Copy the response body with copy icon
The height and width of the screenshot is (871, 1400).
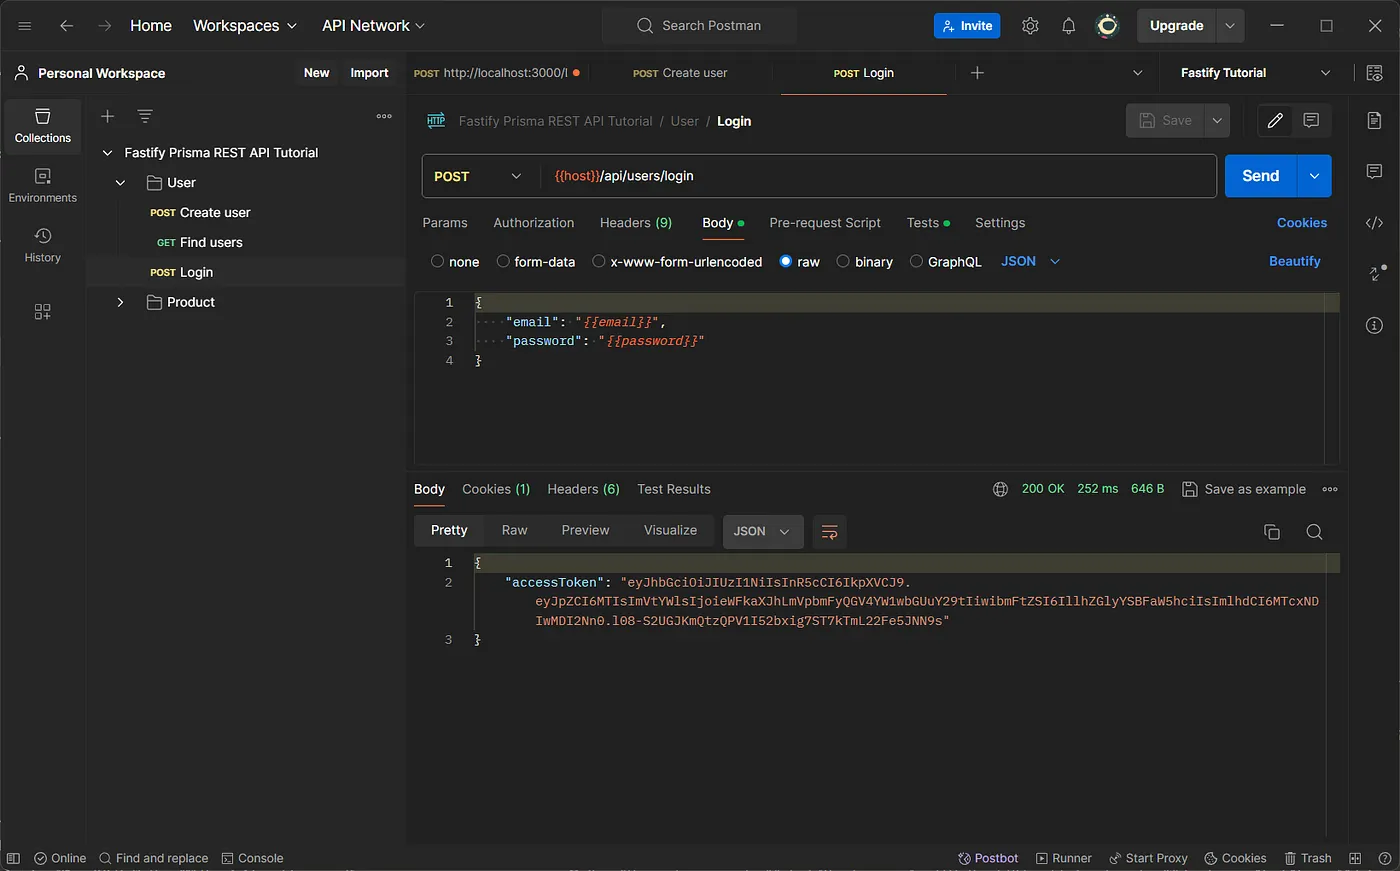click(x=1272, y=532)
